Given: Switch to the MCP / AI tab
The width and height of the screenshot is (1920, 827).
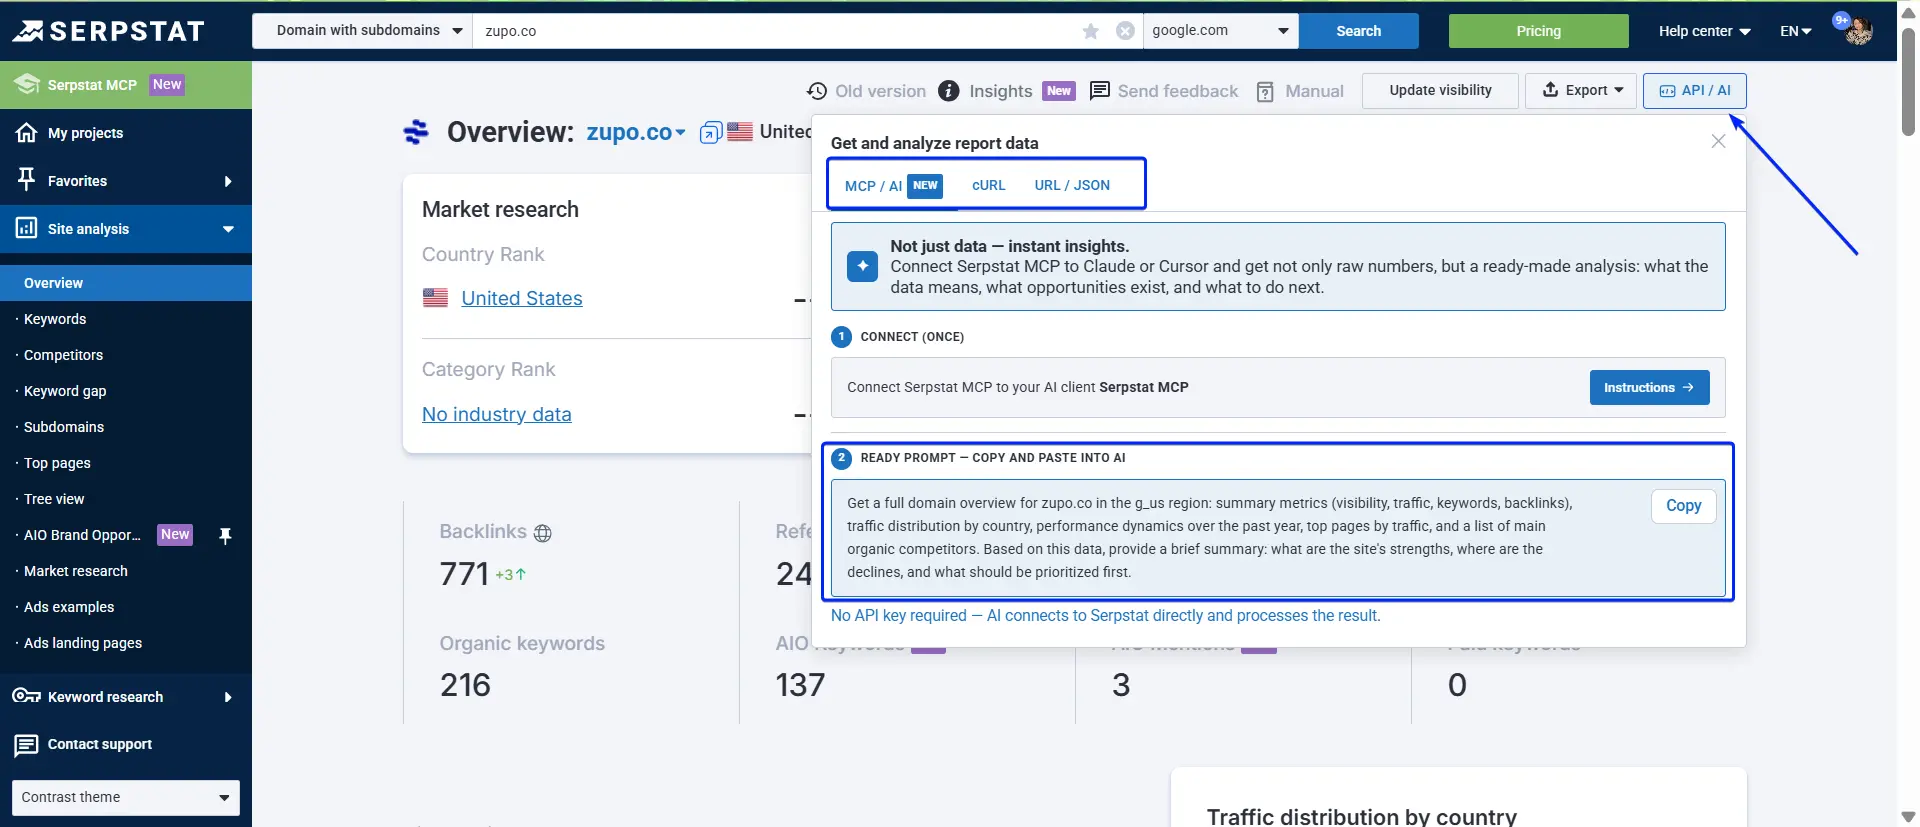Looking at the screenshot, I should pos(893,185).
